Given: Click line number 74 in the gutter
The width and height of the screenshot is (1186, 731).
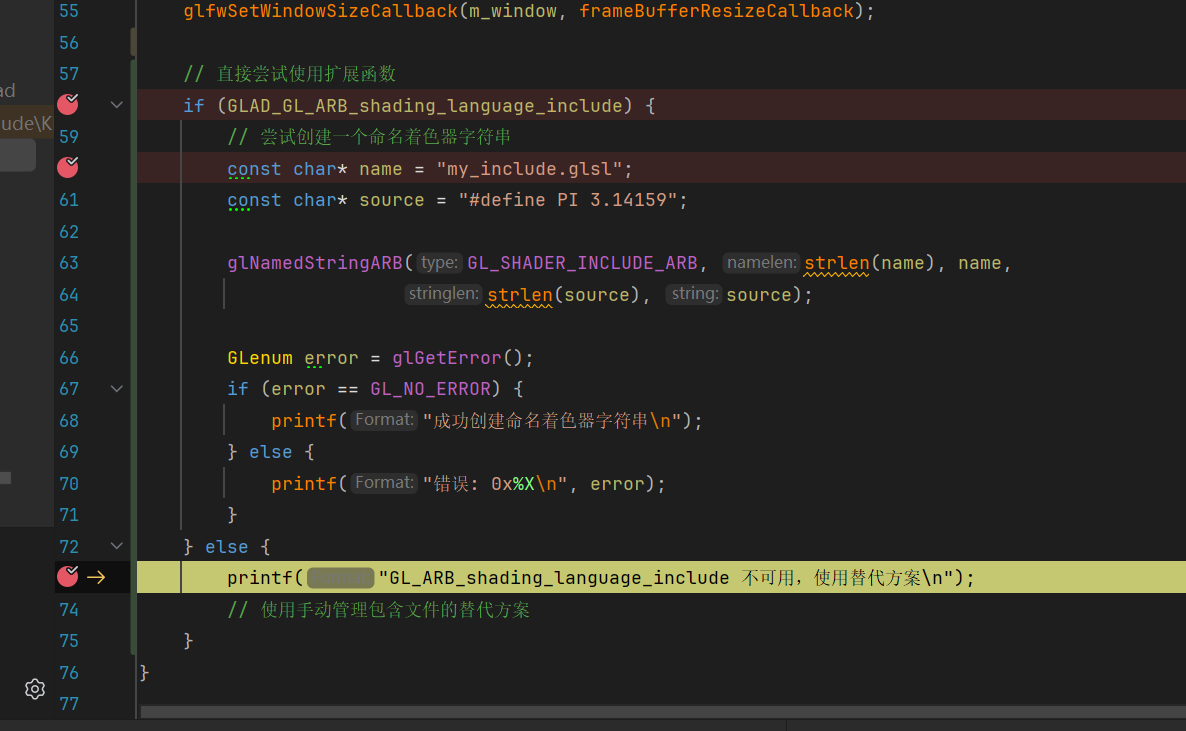Looking at the screenshot, I should [x=69, y=609].
